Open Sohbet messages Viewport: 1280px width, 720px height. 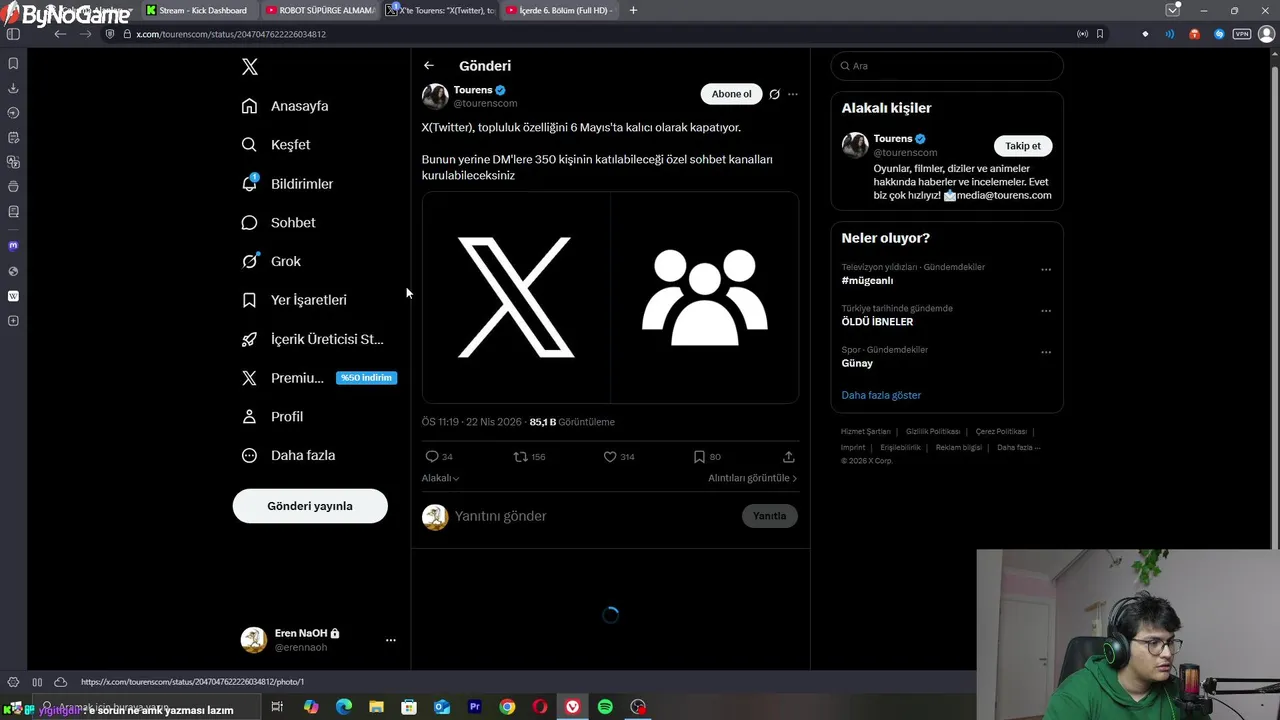[x=279, y=223]
